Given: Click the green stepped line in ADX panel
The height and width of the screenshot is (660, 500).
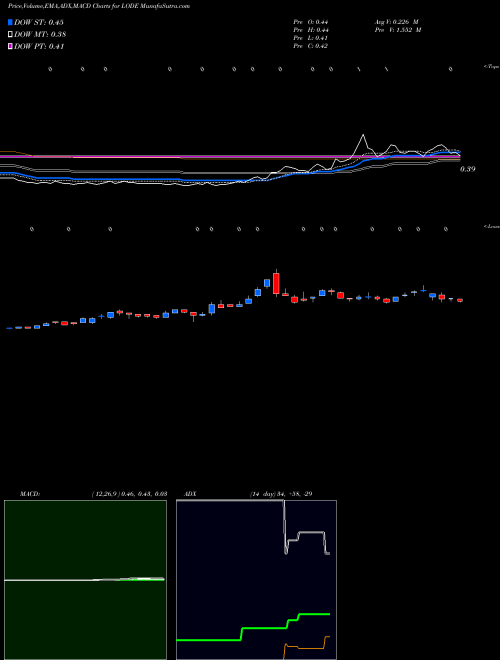Looking at the screenshot, I should tap(253, 628).
